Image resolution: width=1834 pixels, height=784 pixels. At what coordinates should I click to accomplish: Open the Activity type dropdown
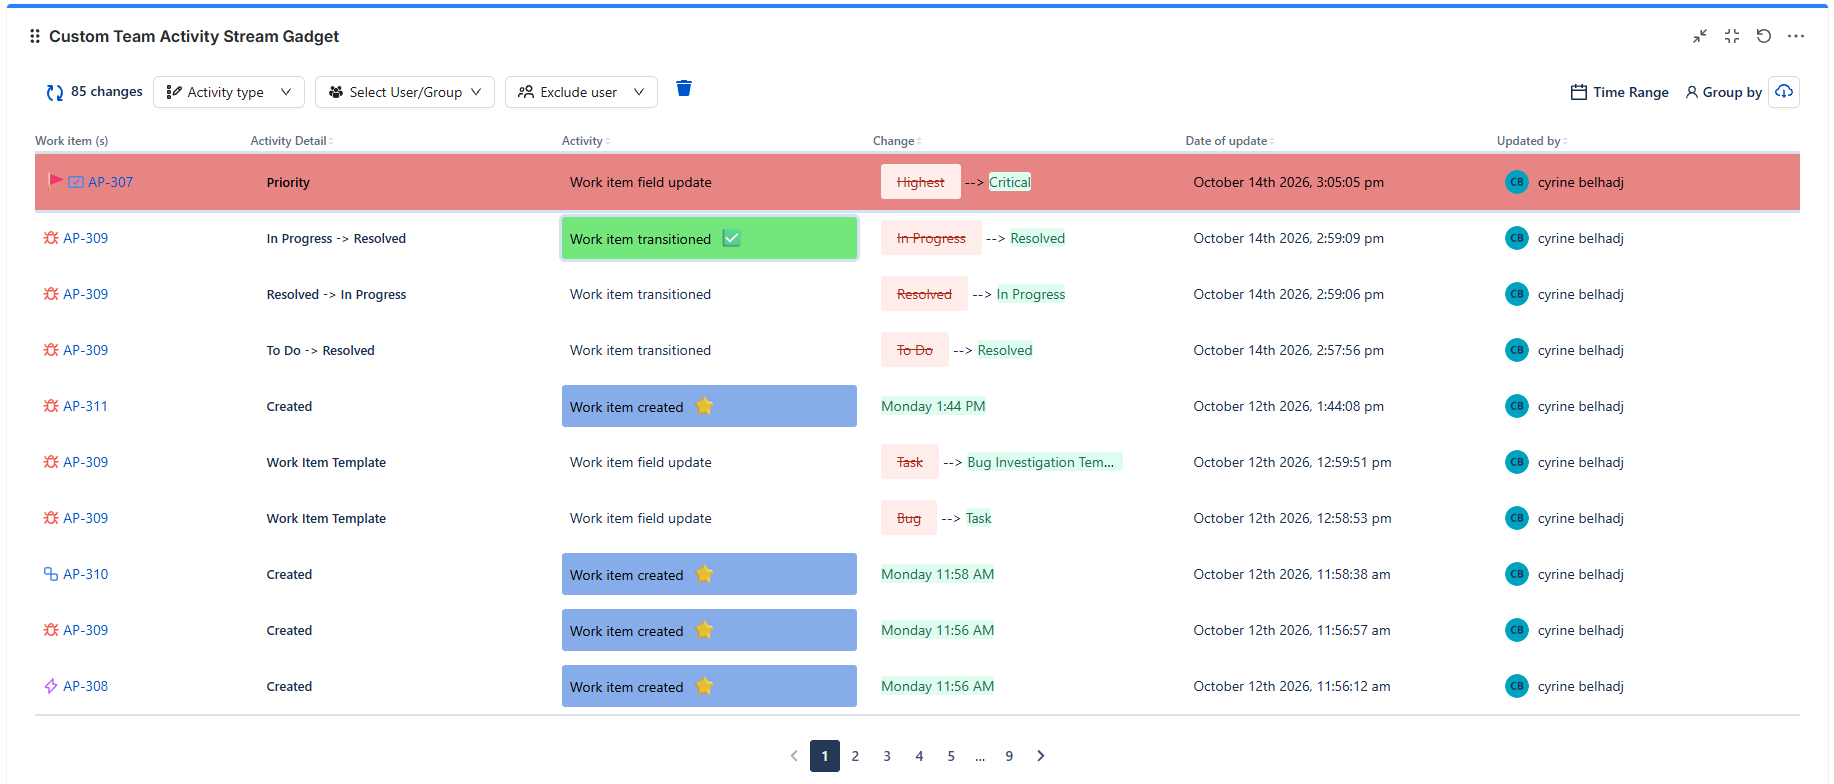click(229, 92)
